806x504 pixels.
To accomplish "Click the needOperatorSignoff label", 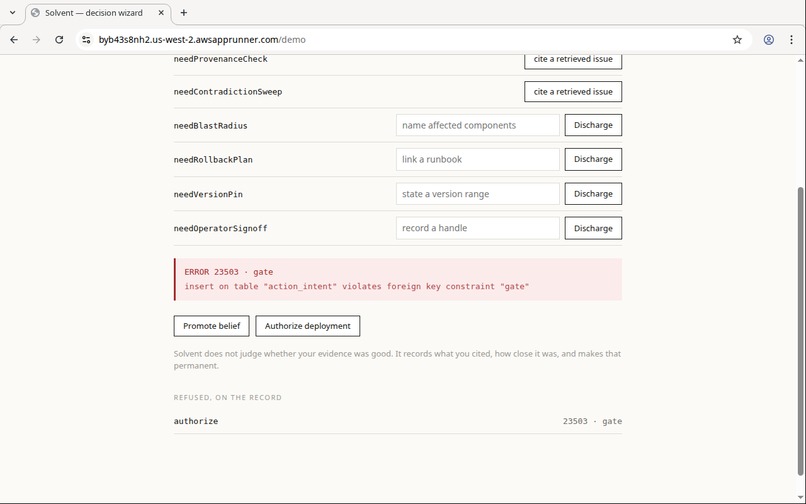I will tap(221, 228).
